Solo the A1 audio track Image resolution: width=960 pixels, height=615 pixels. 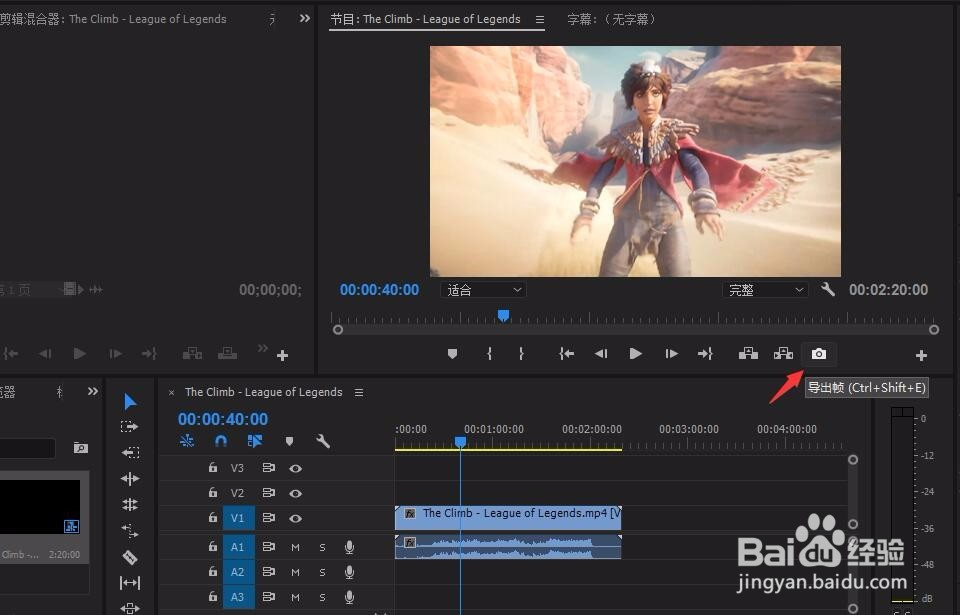322,547
